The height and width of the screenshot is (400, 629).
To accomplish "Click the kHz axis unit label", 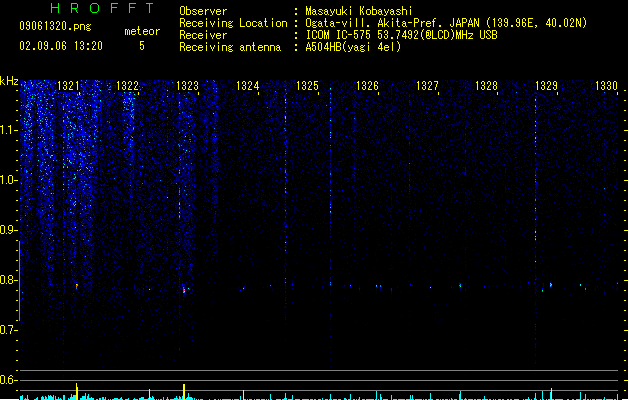I will click(x=9, y=81).
